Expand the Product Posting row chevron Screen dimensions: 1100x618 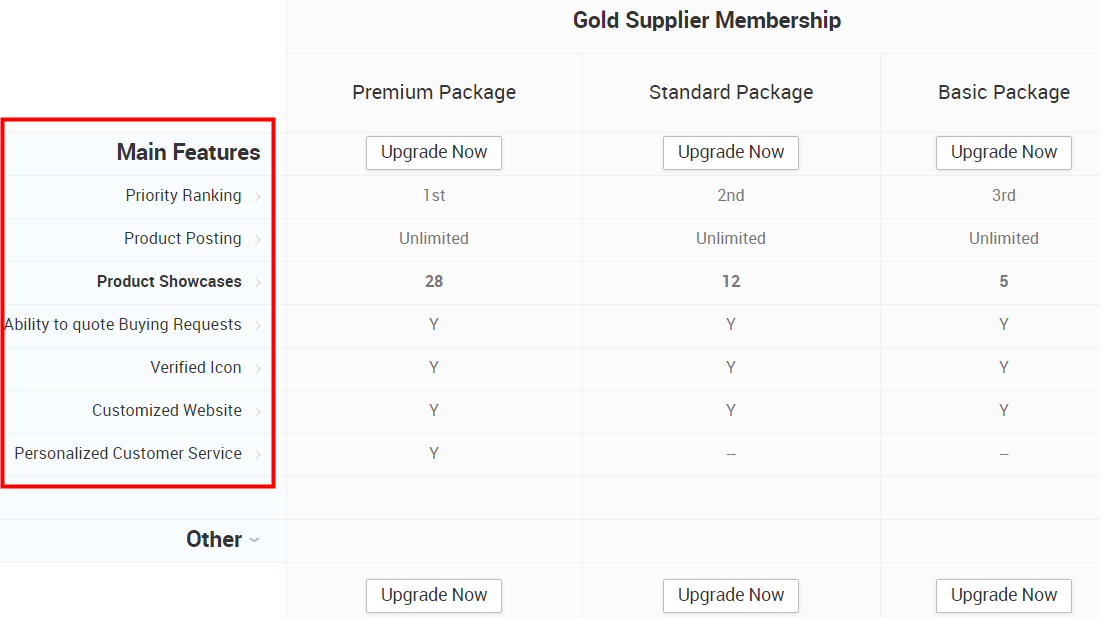tap(258, 239)
